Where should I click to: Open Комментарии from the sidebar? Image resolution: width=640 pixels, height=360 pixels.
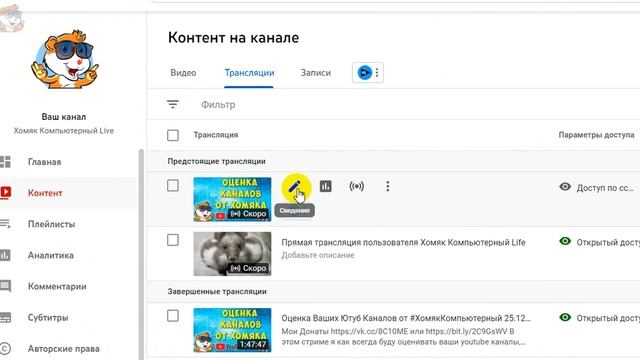point(57,287)
